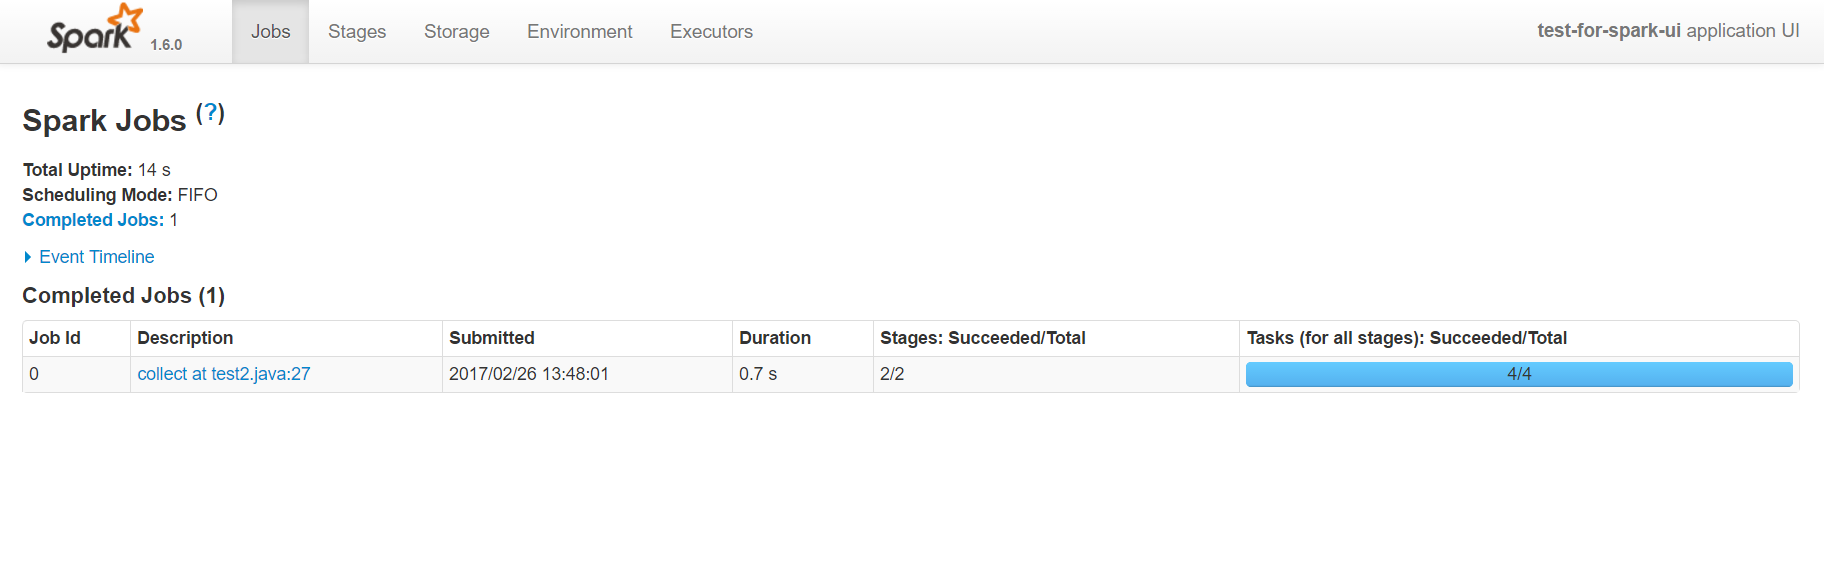Expand Event Timeline using its triangle arrow
Viewport: 1824px width, 562px height.
[x=28, y=257]
